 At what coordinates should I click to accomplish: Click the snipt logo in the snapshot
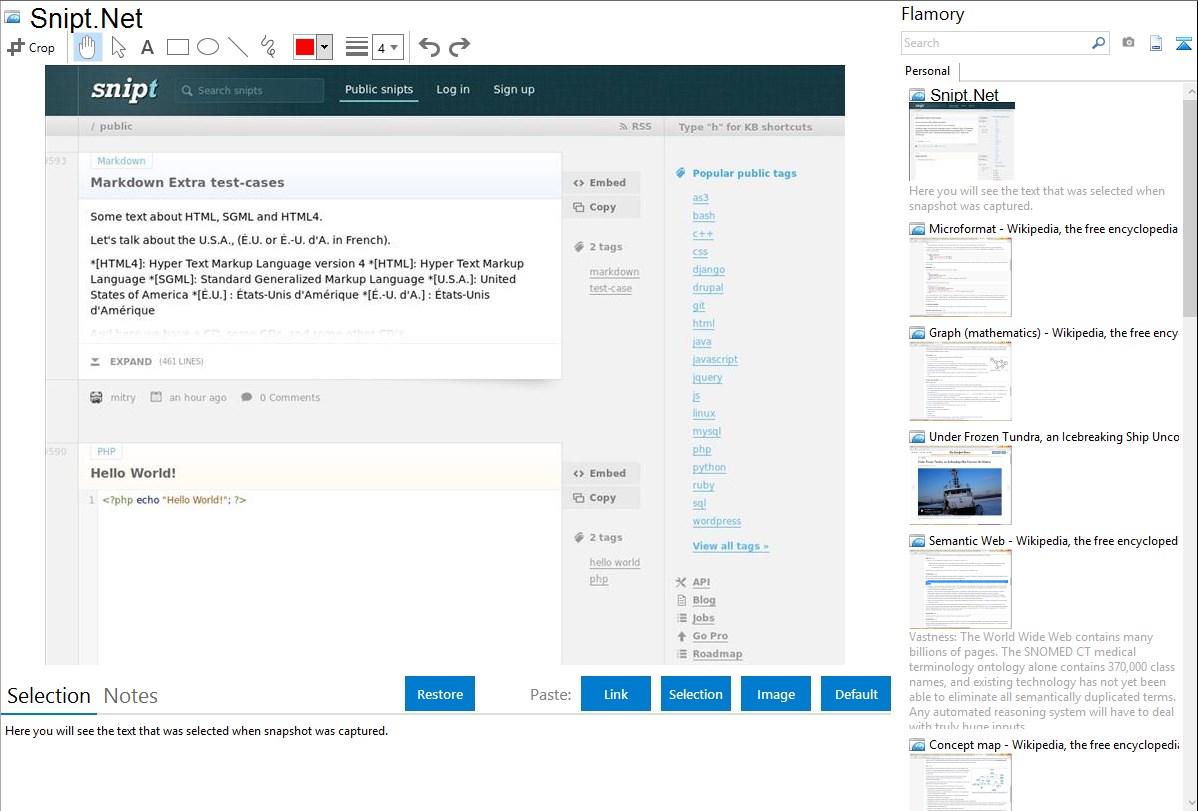[125, 89]
